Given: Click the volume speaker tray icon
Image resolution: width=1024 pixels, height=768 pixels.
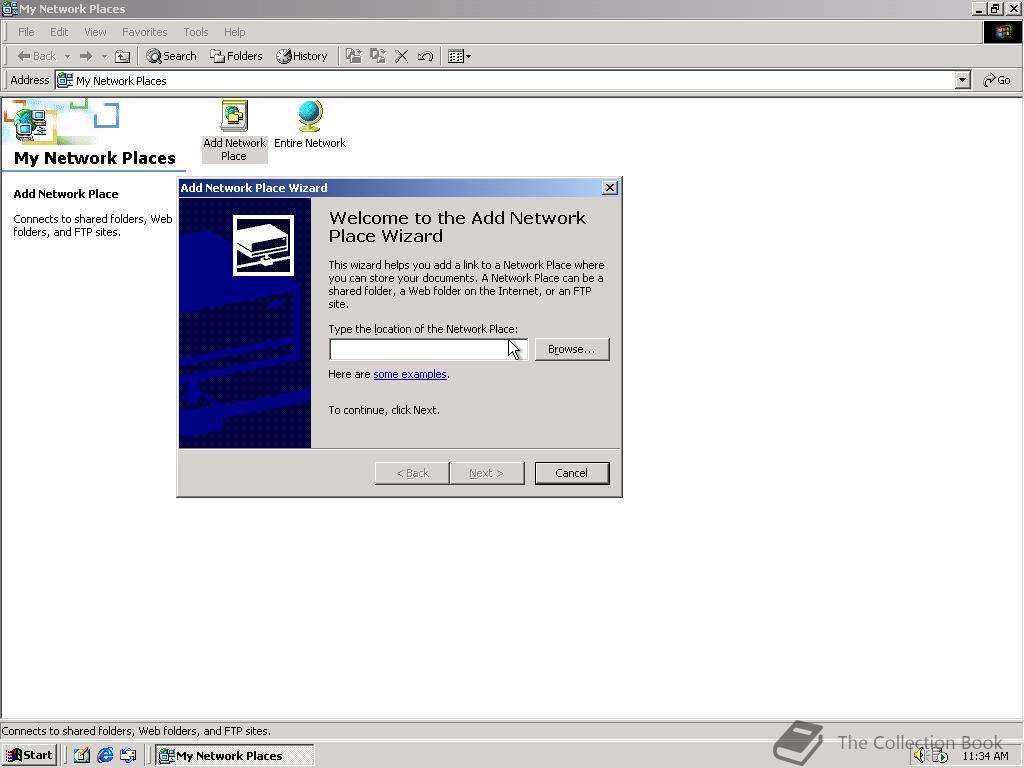Looking at the screenshot, I should [920, 756].
